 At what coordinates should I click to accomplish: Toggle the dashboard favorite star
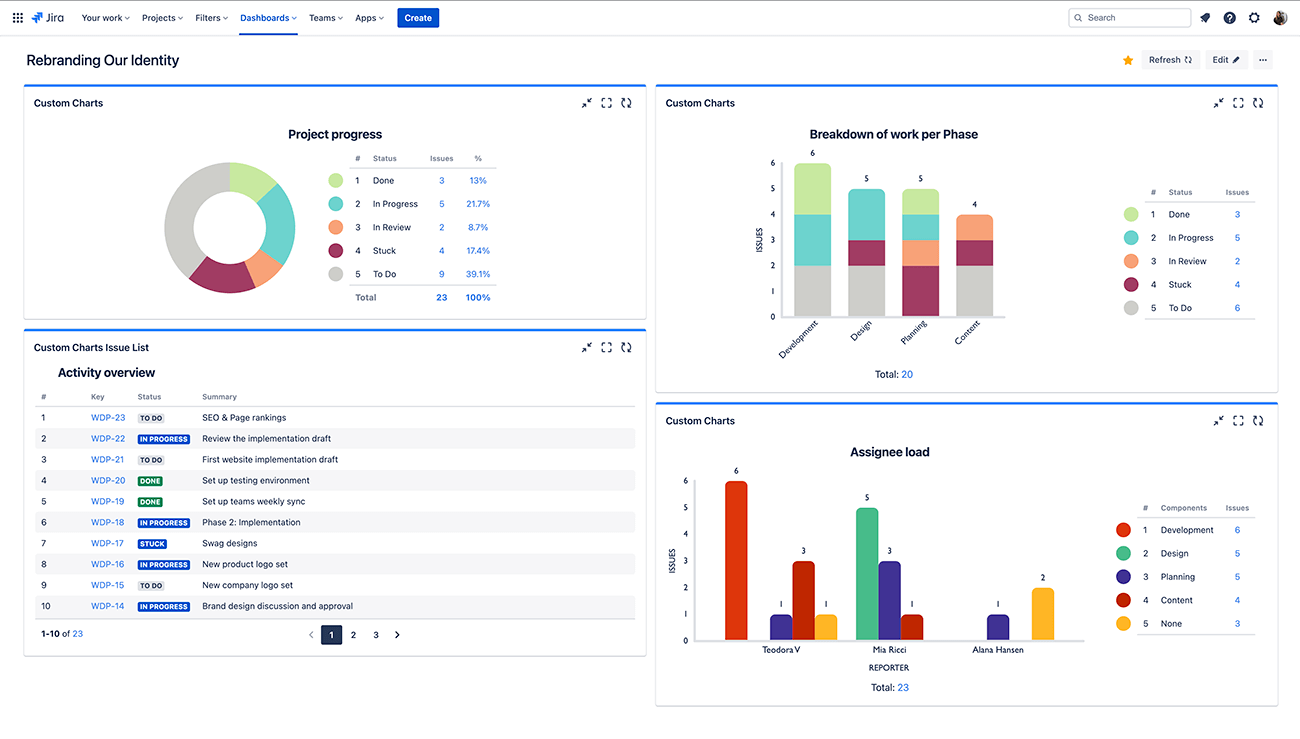pyautogui.click(x=1128, y=60)
